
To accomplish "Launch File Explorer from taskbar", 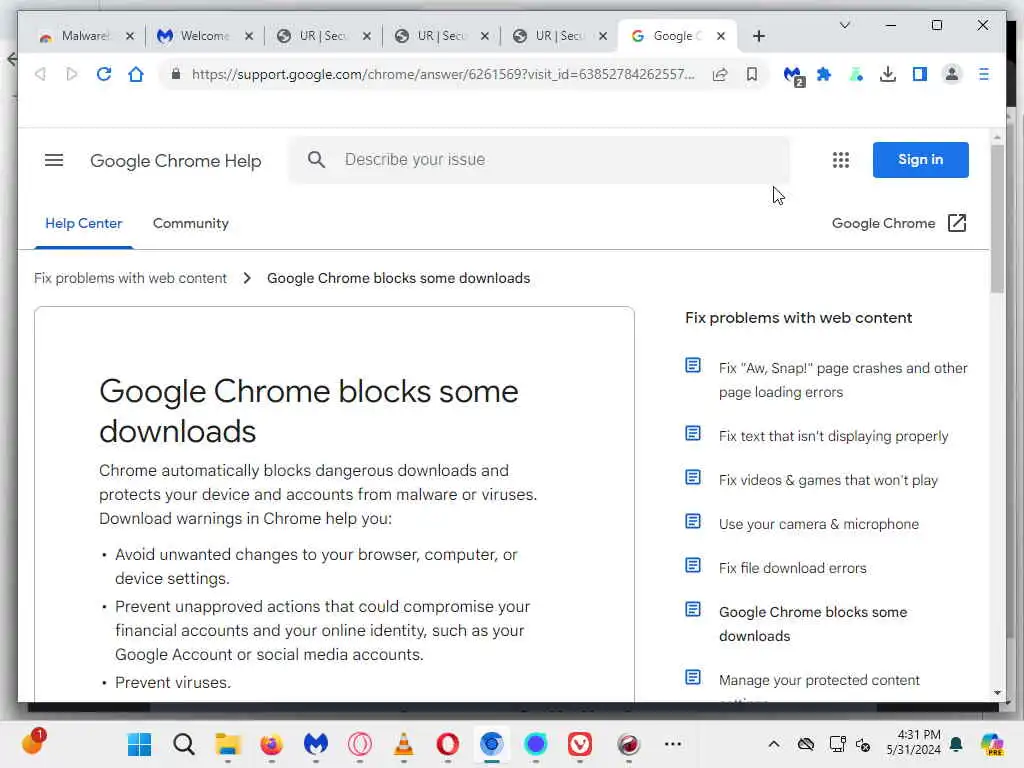I will [x=228, y=744].
